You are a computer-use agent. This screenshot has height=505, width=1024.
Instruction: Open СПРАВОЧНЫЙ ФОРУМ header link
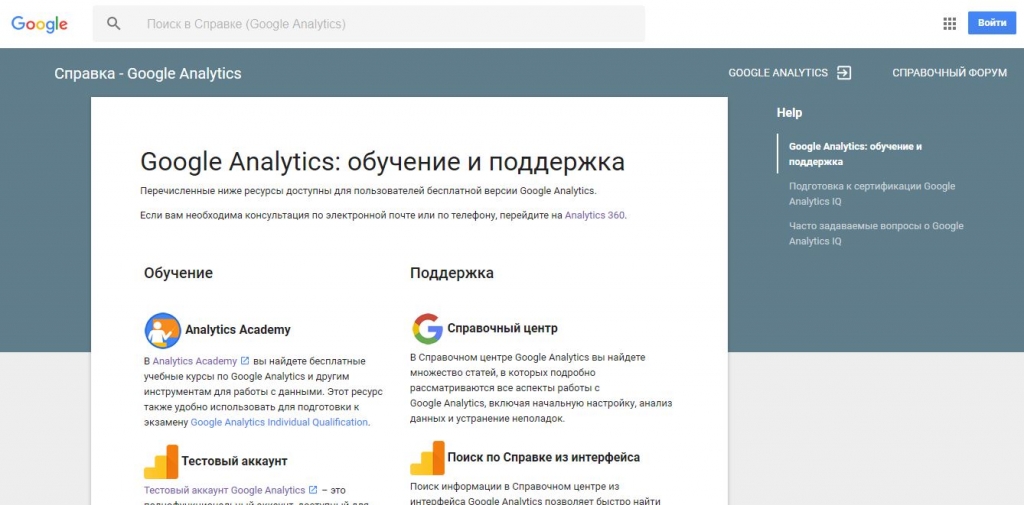point(950,73)
